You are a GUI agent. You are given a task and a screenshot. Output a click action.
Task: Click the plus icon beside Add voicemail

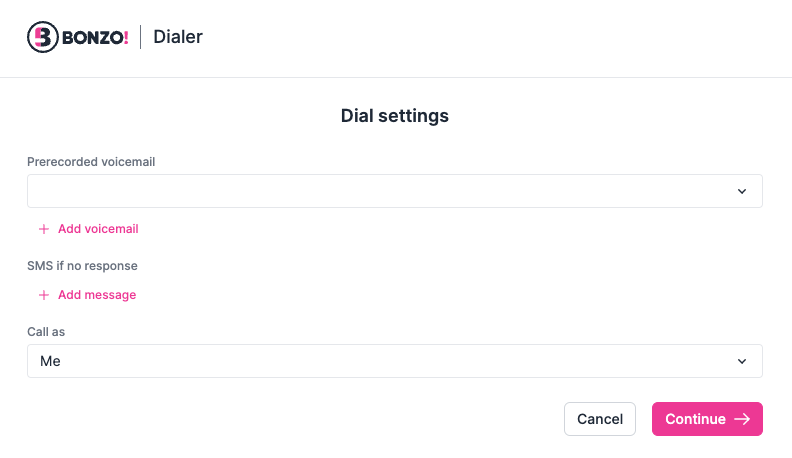tap(43, 229)
